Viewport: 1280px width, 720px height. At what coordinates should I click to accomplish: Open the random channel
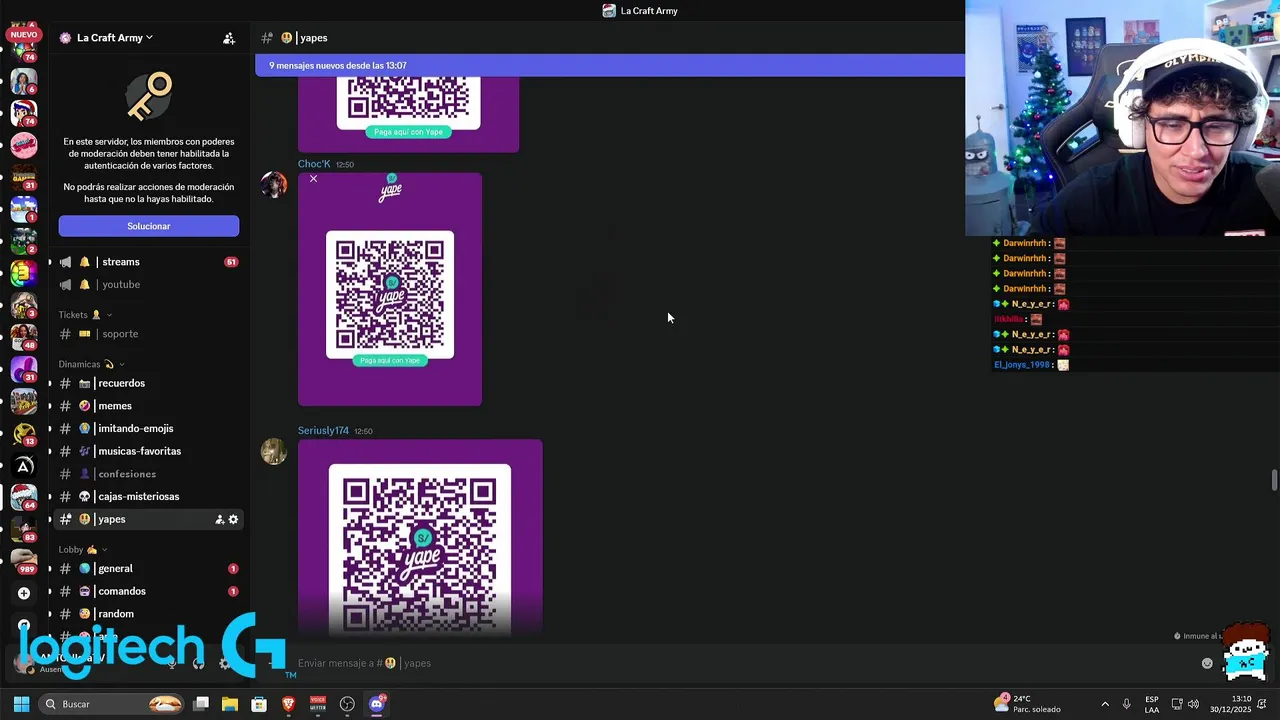pos(148,614)
